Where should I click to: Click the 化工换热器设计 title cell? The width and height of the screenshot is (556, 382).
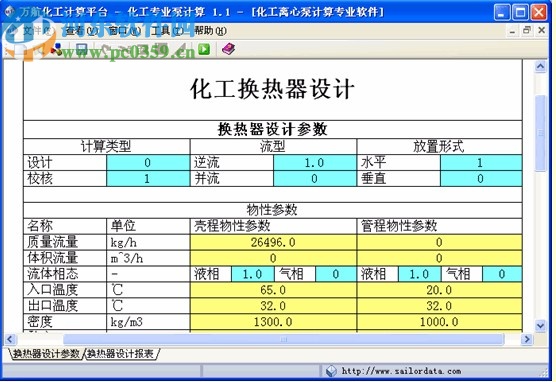273,90
